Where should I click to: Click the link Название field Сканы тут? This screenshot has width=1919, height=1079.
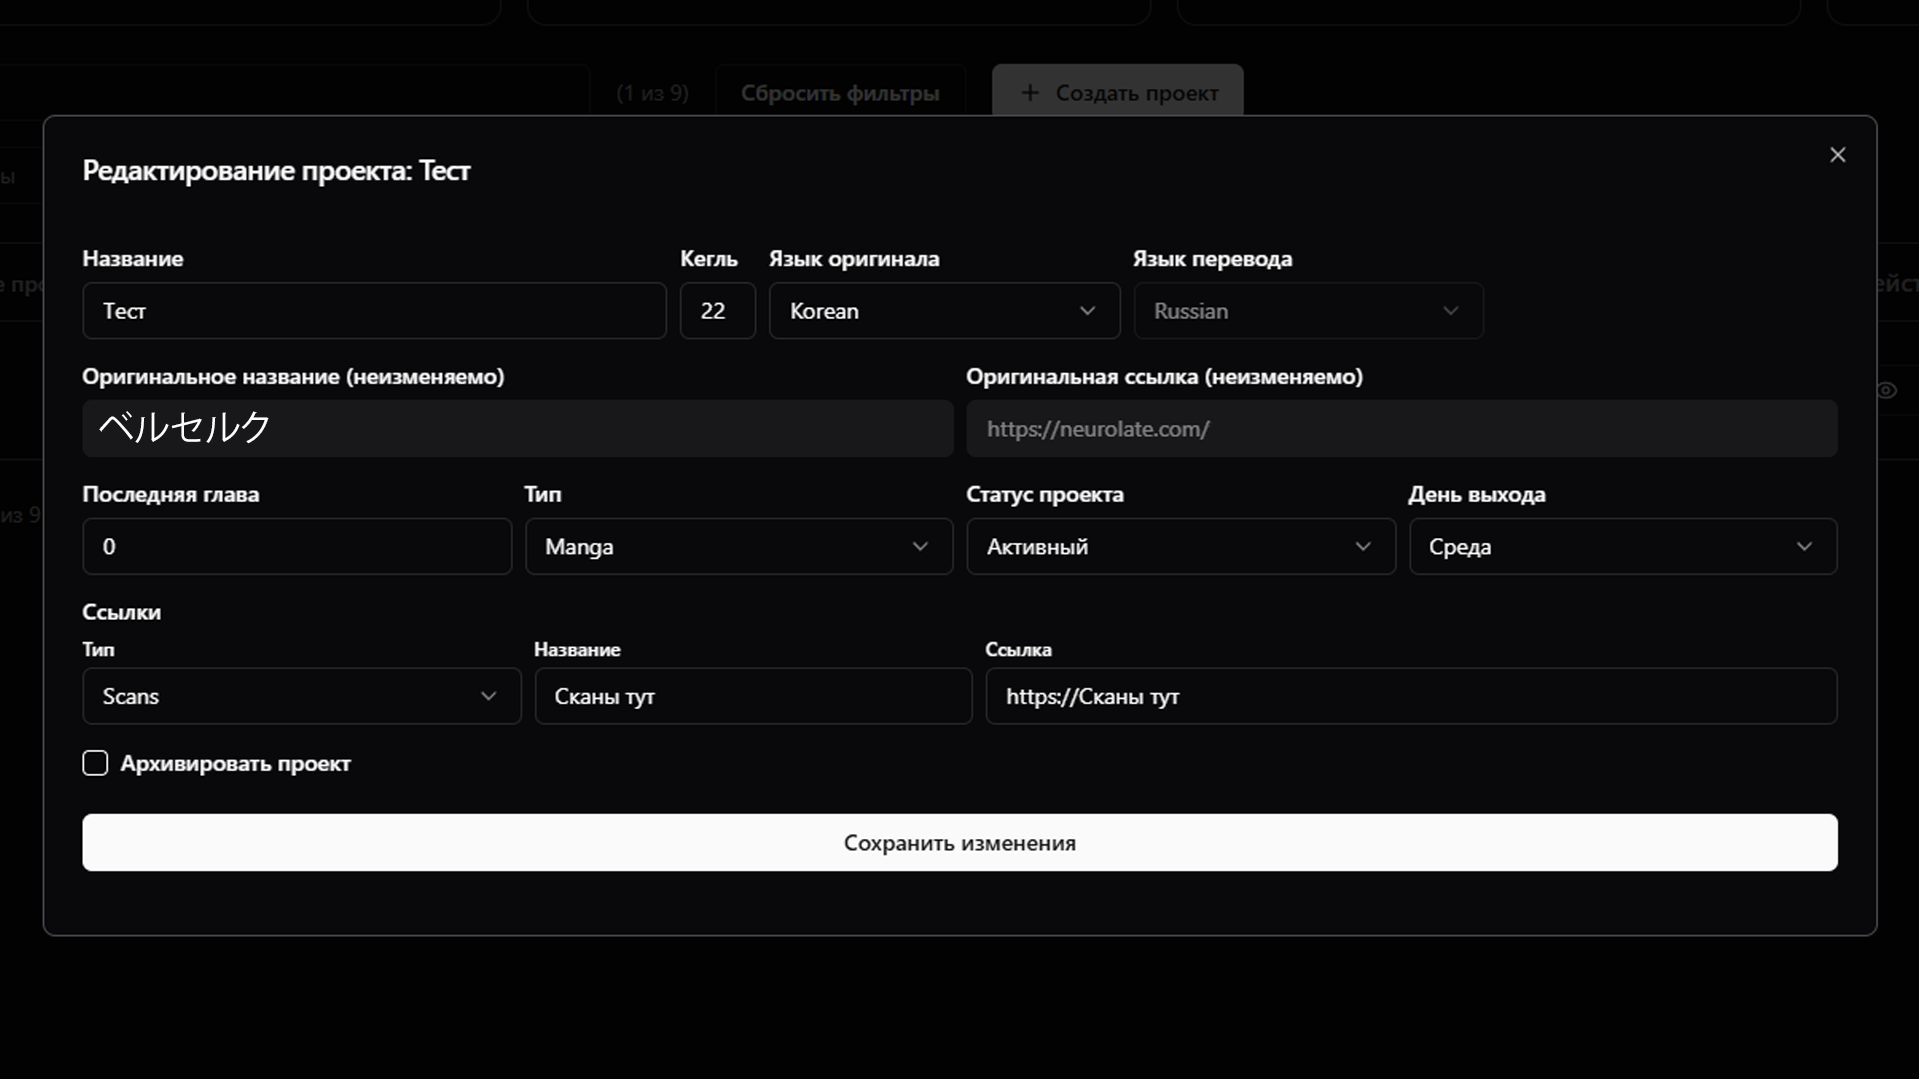coord(752,696)
